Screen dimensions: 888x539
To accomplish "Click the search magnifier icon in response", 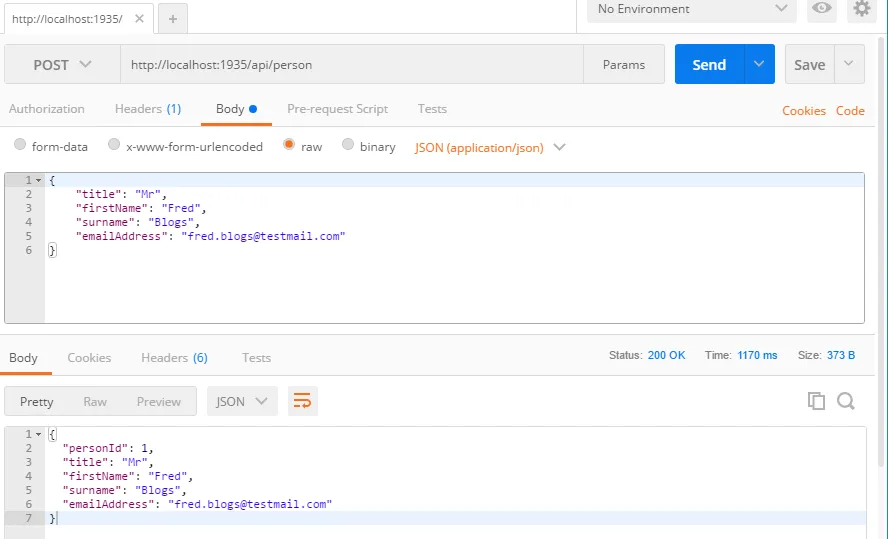I will tap(846, 401).
